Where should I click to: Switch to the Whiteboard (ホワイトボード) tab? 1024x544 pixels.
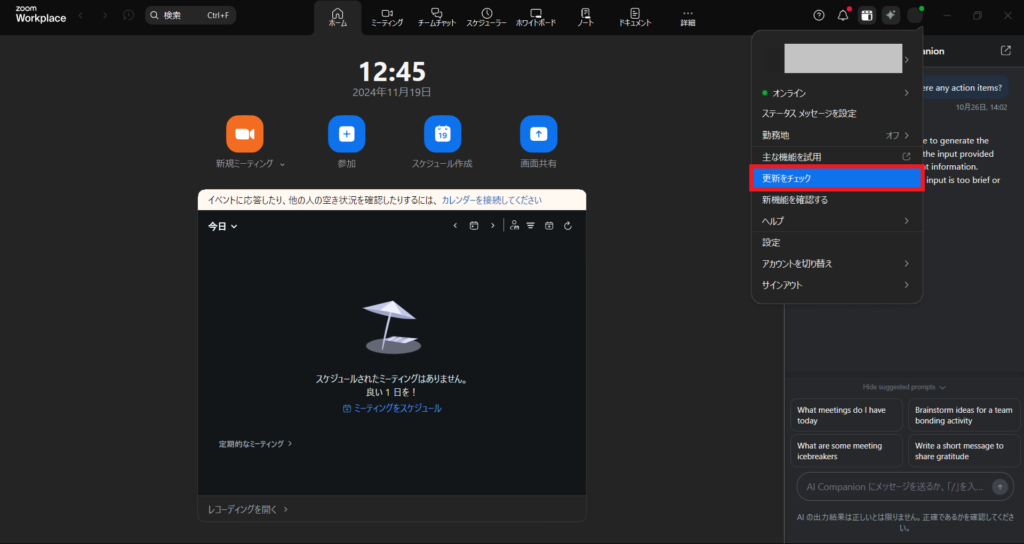(x=536, y=17)
